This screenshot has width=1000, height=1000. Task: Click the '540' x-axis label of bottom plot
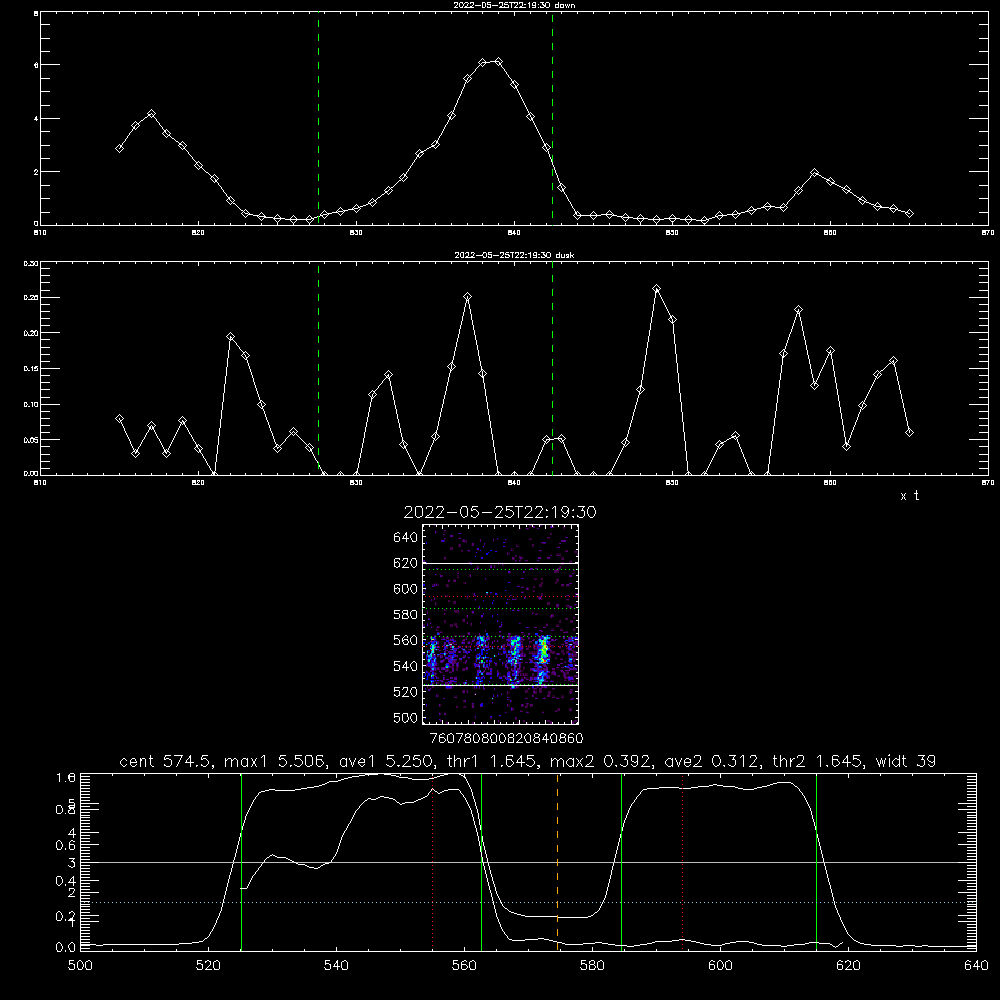[336, 966]
